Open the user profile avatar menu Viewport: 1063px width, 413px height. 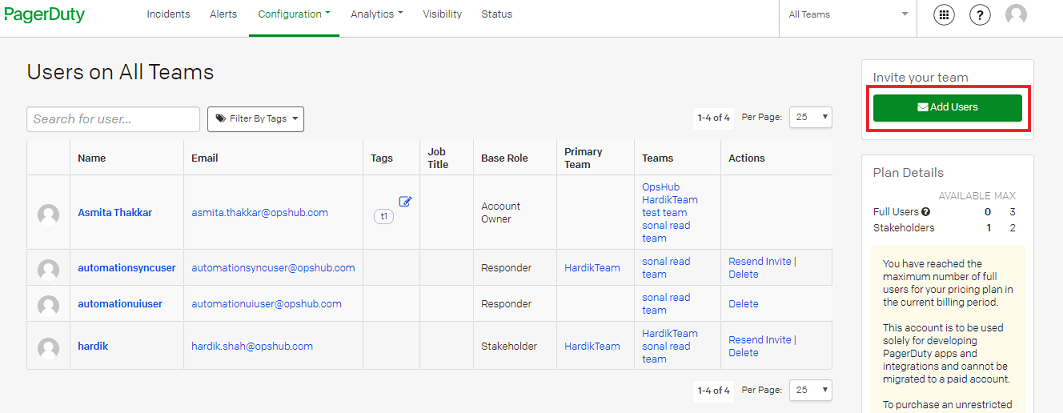pos(1016,15)
